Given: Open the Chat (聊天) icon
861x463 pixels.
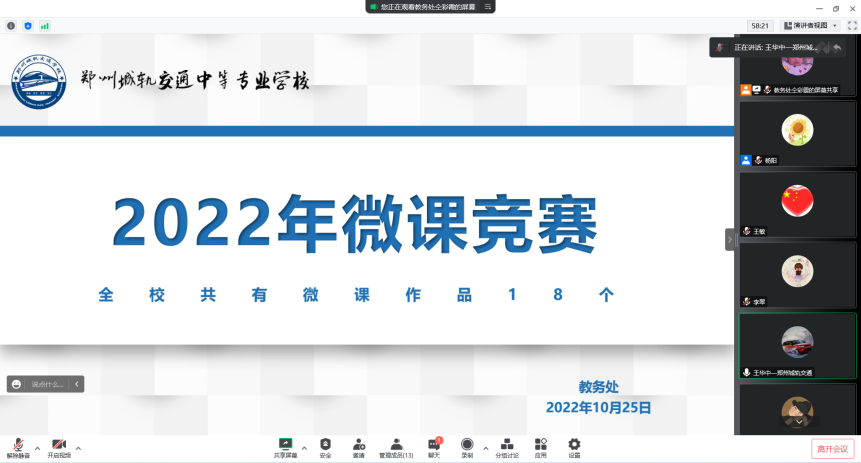Looking at the screenshot, I should click(x=434, y=446).
